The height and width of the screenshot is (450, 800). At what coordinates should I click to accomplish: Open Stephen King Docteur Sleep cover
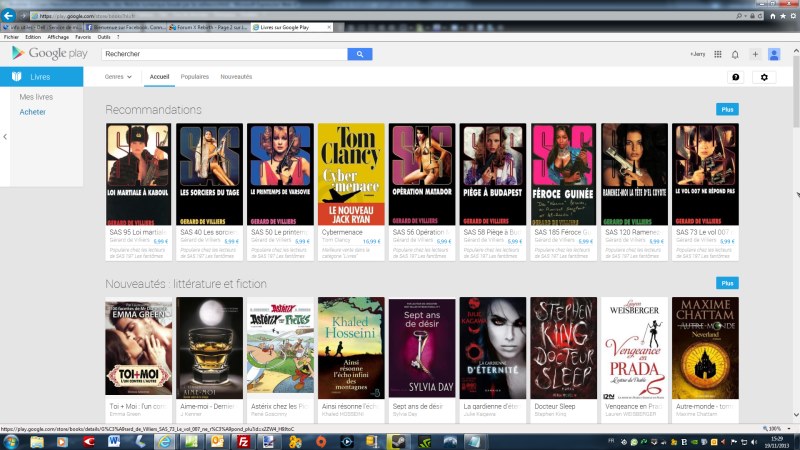(x=564, y=348)
